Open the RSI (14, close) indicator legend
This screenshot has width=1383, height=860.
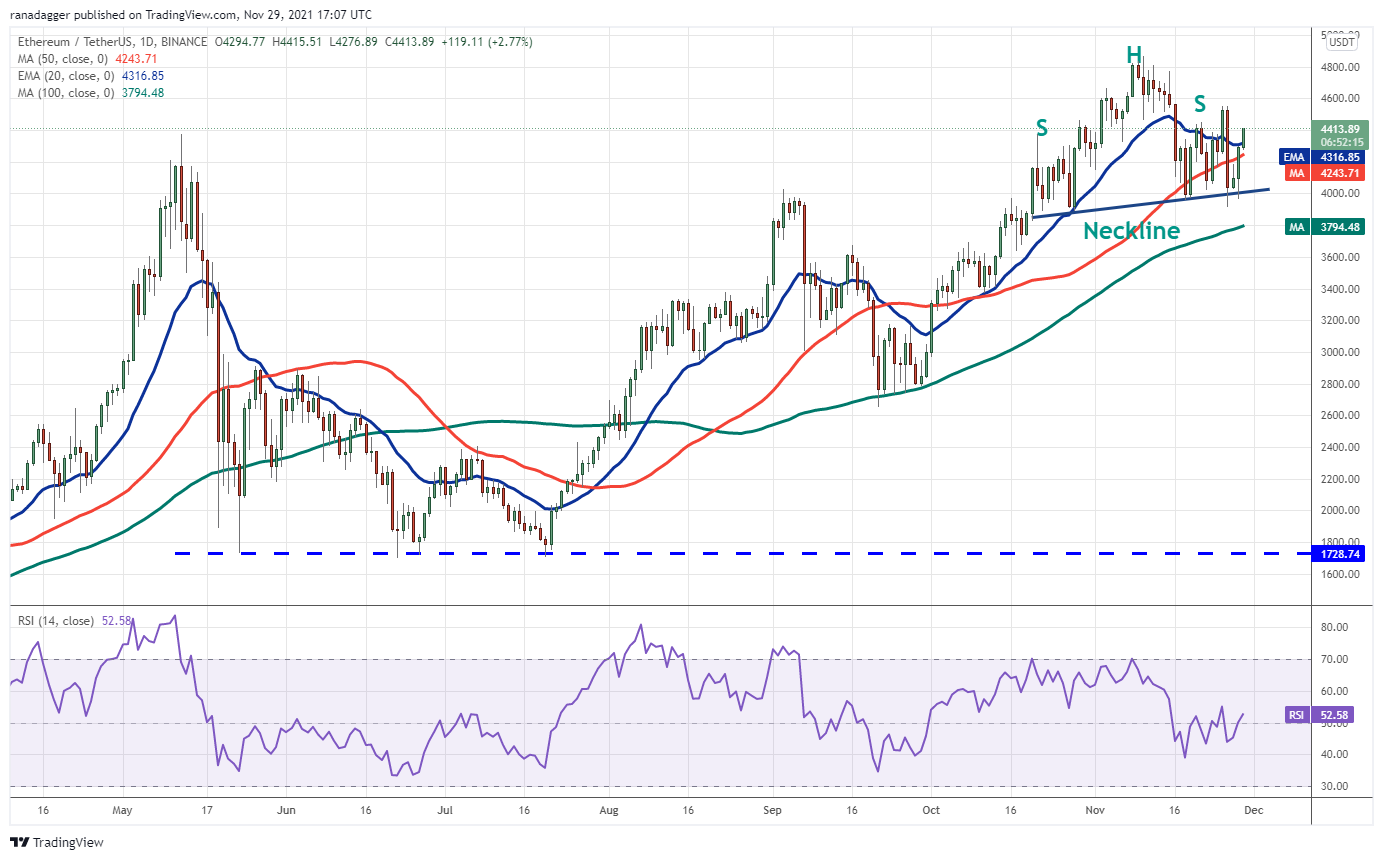[59, 621]
